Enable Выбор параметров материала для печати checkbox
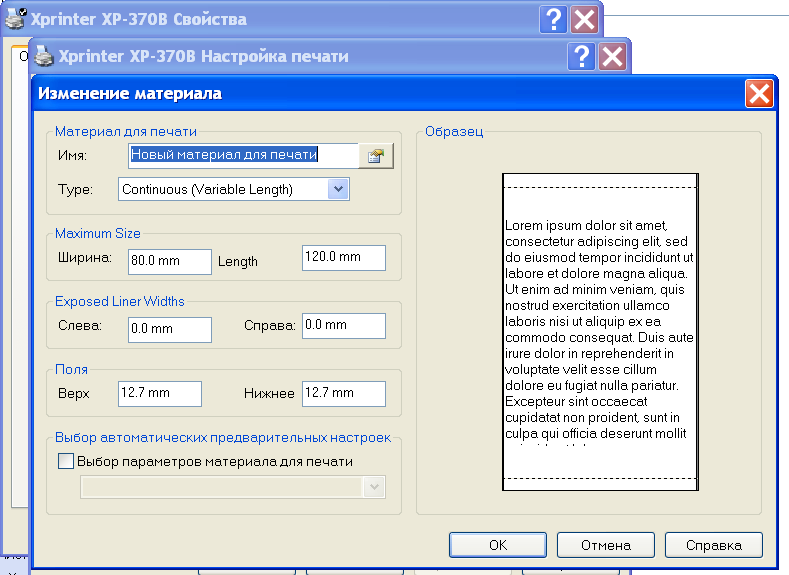Viewport: 789px width, 575px height. click(x=67, y=461)
